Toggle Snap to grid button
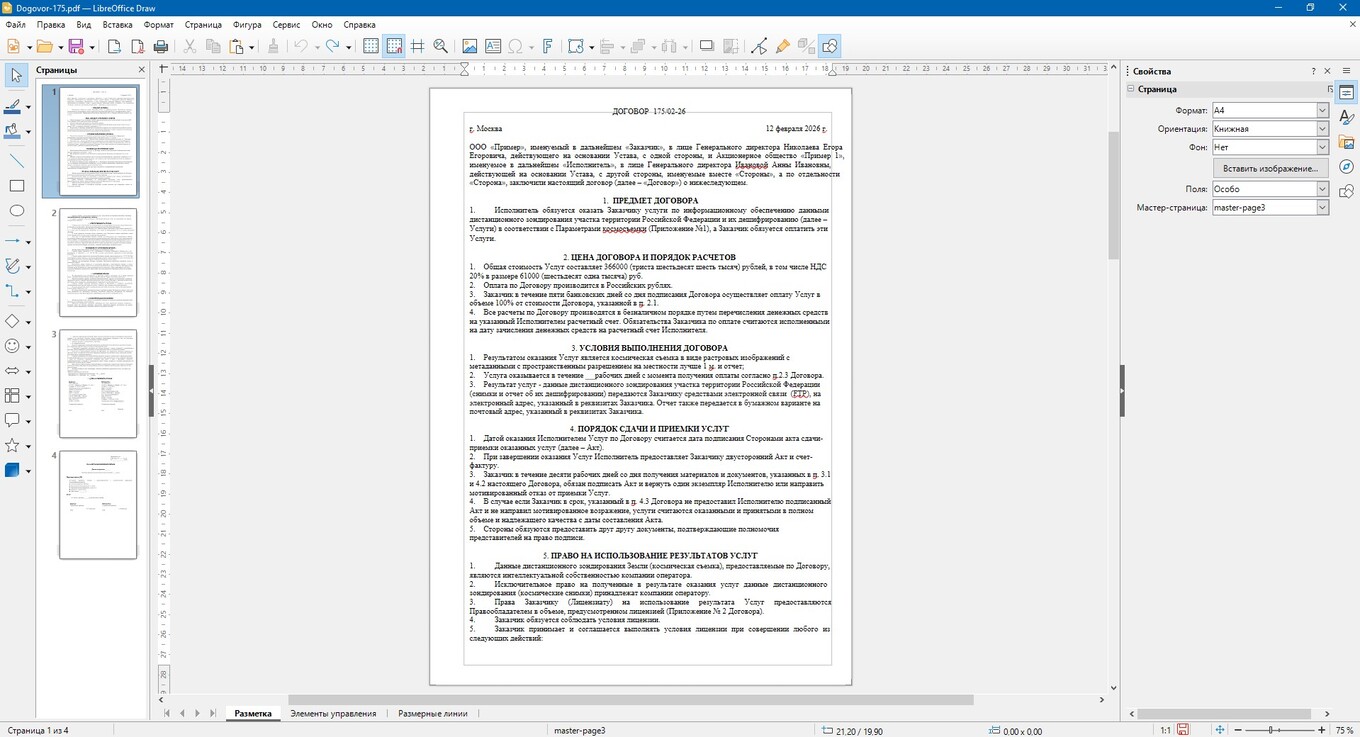The height and width of the screenshot is (737, 1360). [x=394, y=46]
